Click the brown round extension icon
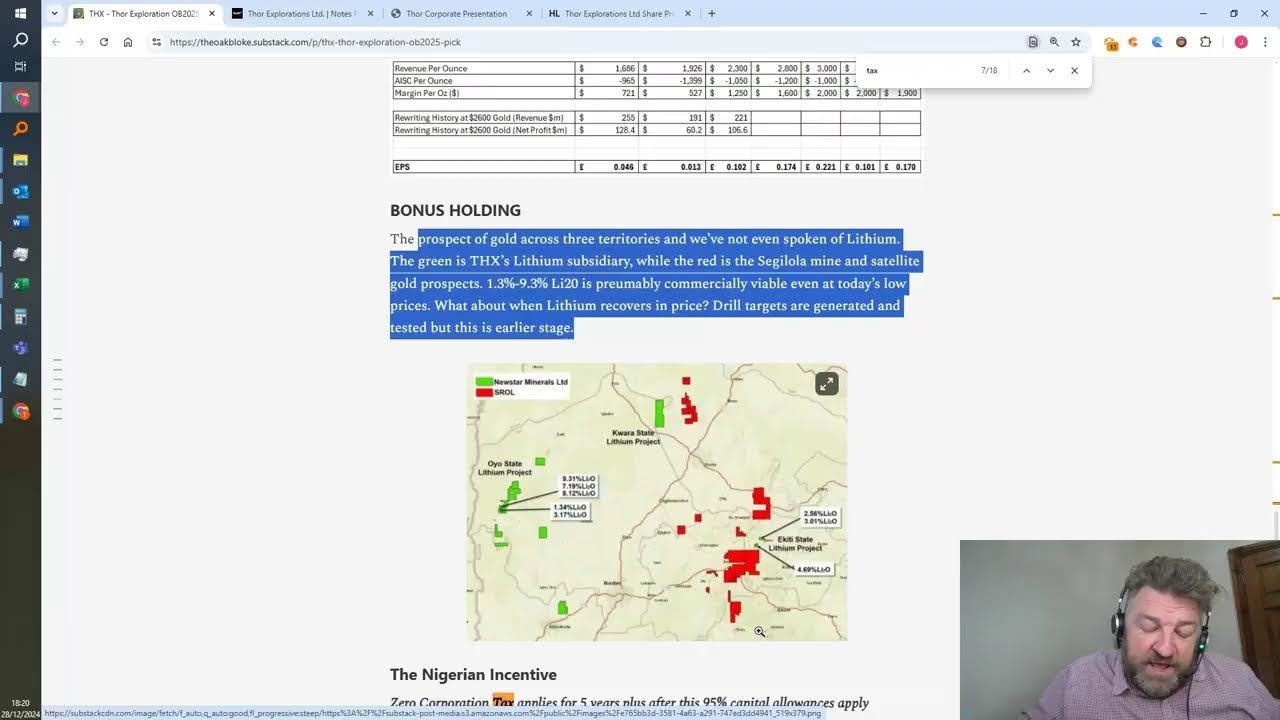 1181,42
